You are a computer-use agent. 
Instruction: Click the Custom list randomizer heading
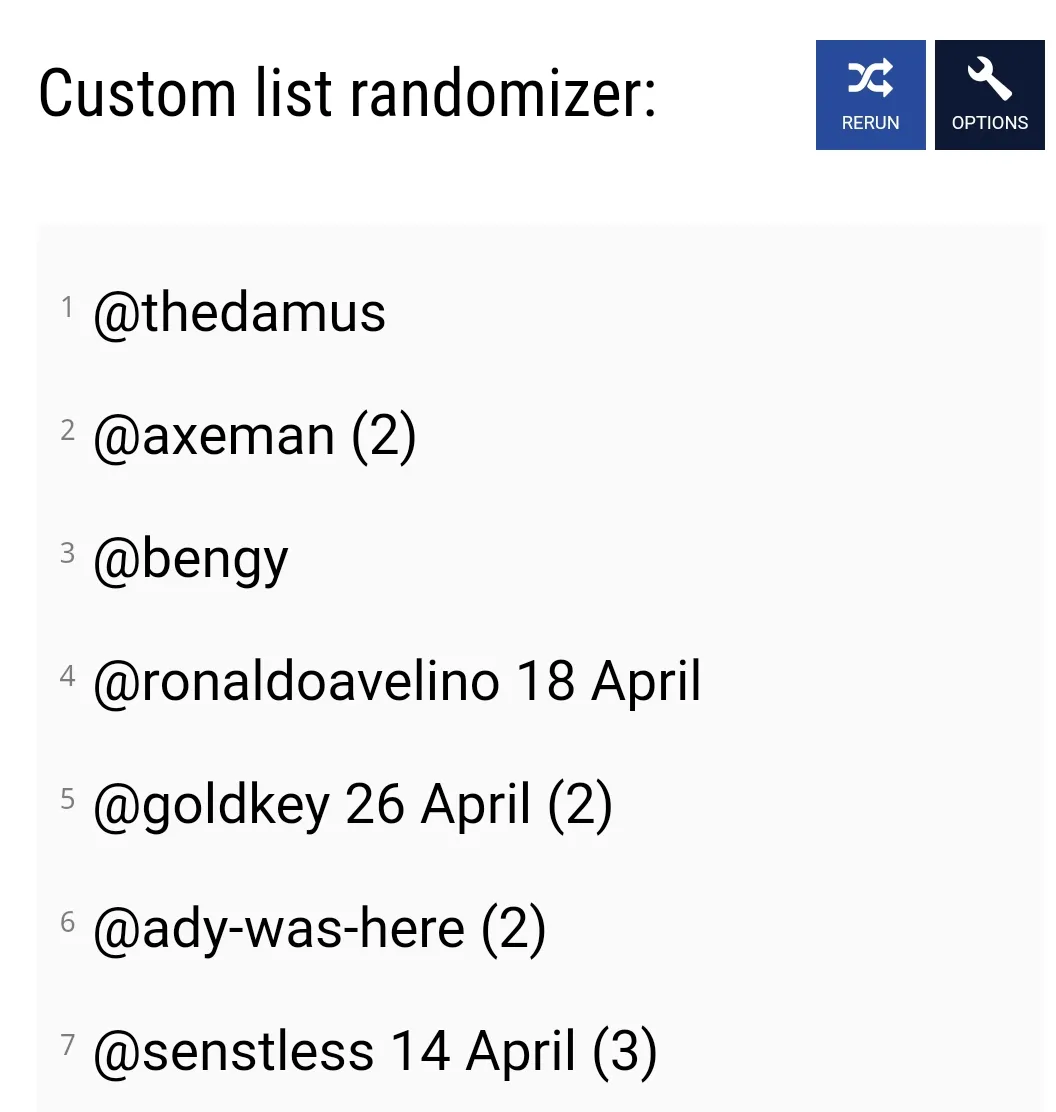click(x=350, y=93)
